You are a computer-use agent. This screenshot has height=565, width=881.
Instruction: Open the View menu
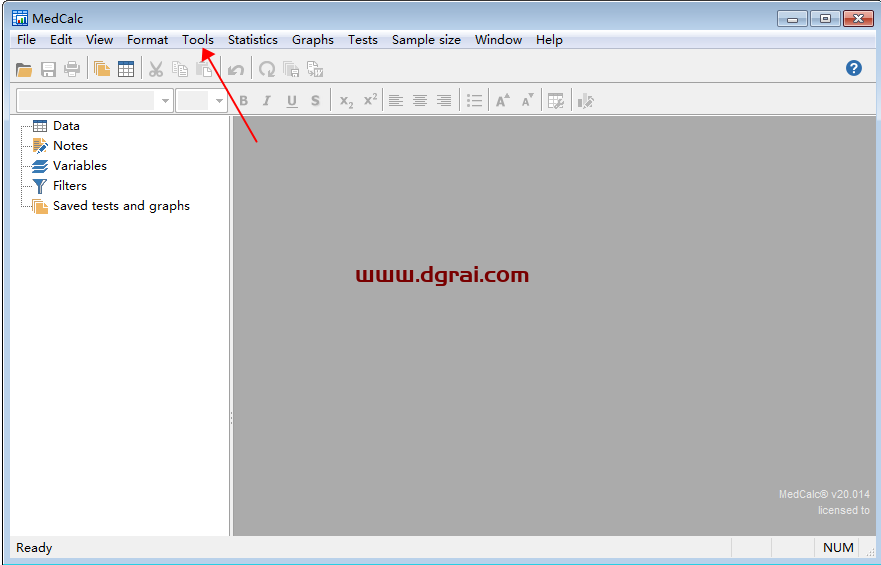pyautogui.click(x=99, y=40)
